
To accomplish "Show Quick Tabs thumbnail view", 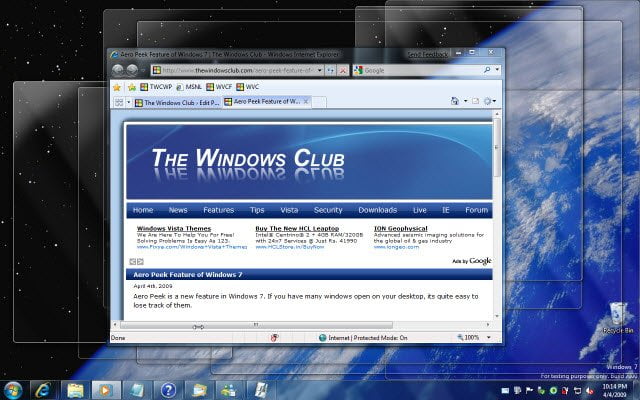I will pyautogui.click(x=119, y=102).
